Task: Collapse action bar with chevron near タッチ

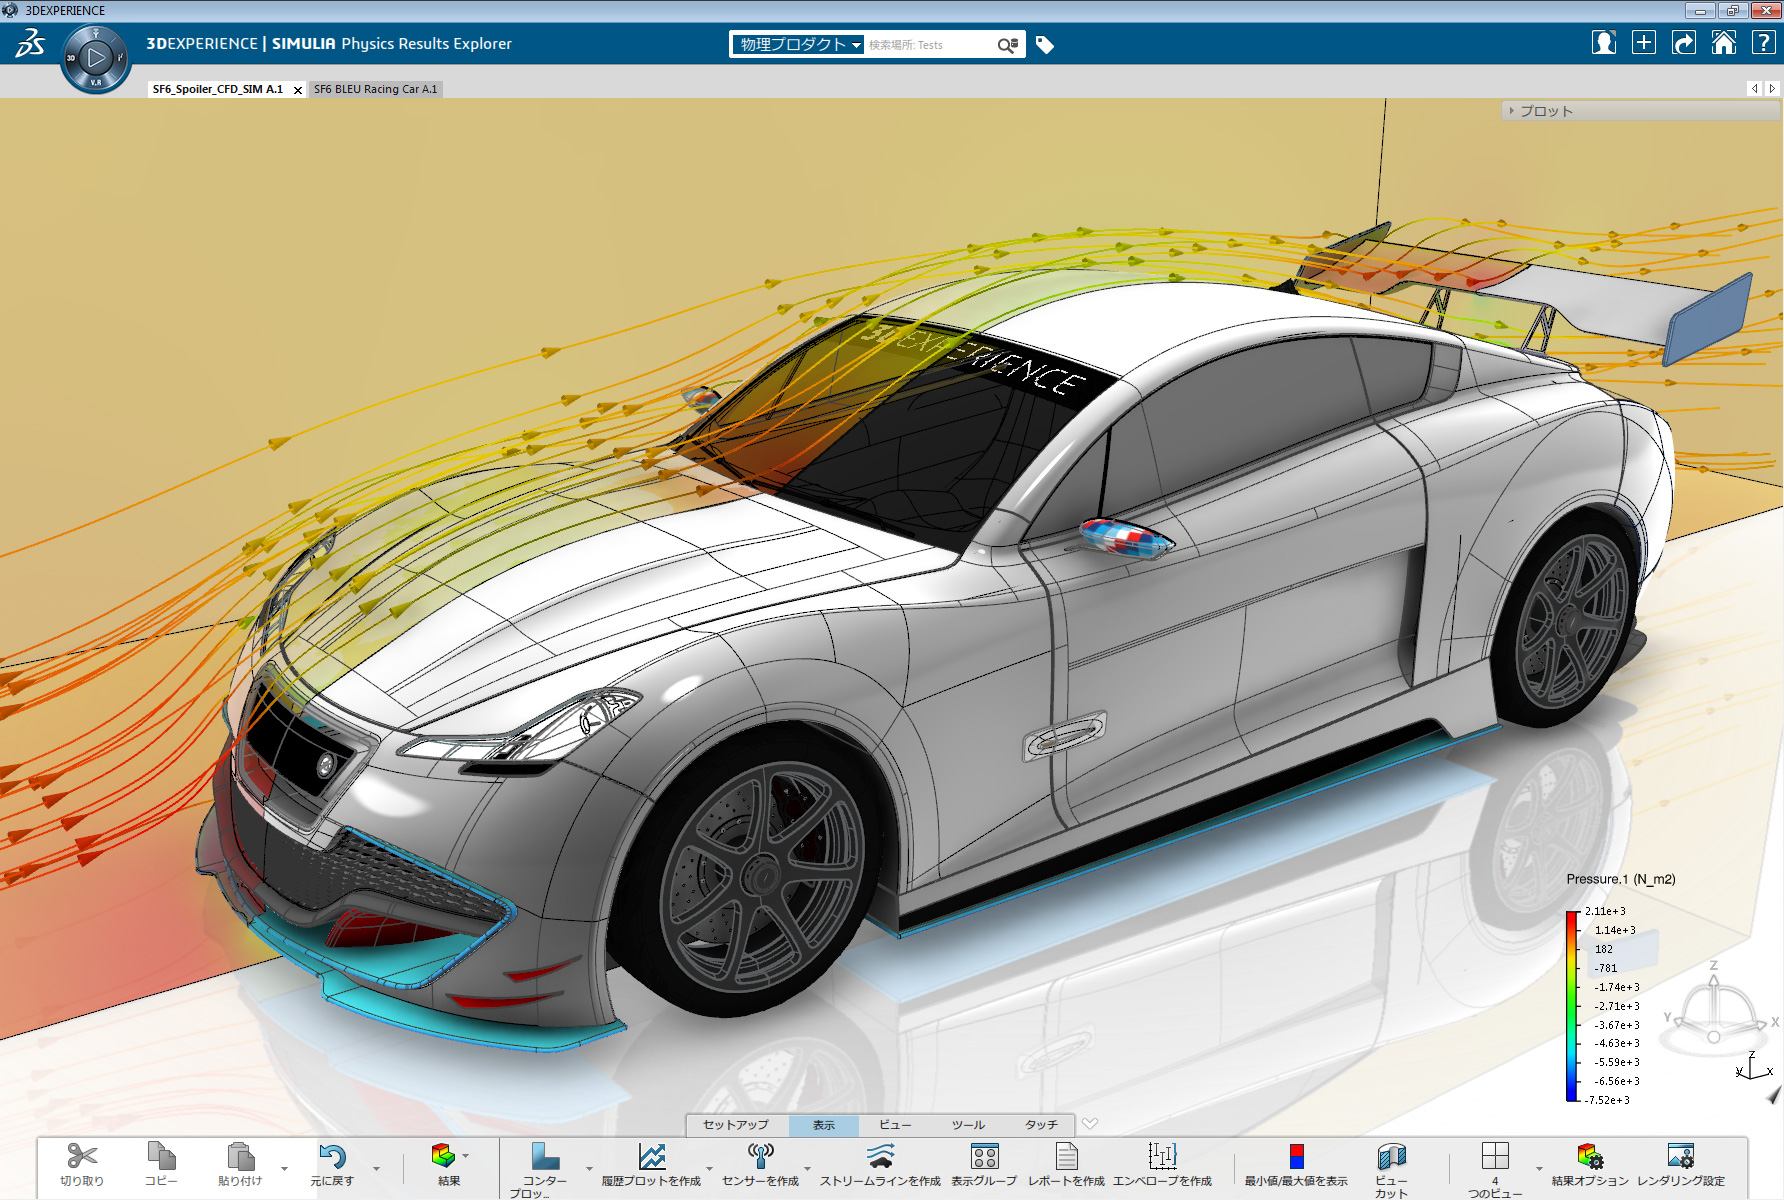Action: pos(1091,1124)
